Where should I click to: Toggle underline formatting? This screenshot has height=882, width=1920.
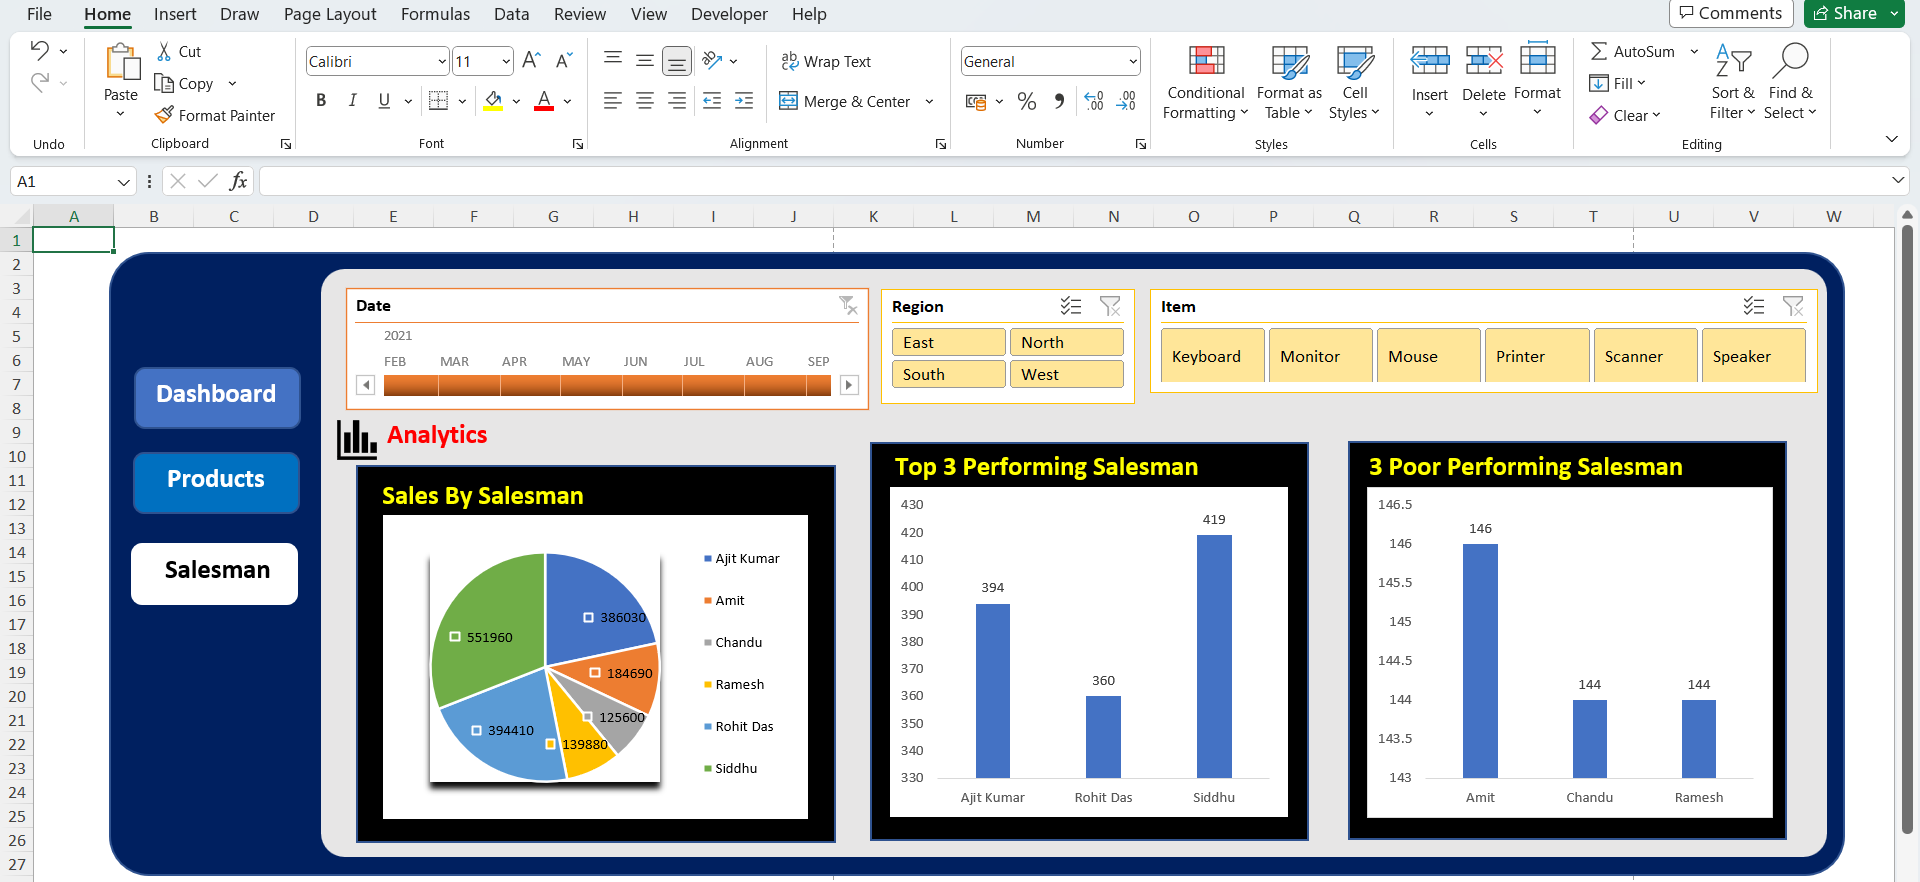384,100
